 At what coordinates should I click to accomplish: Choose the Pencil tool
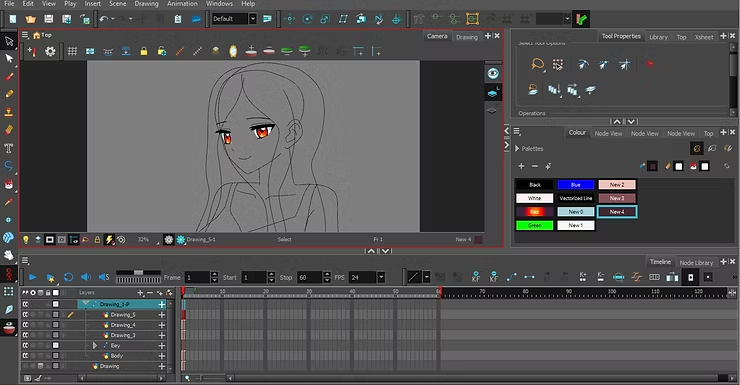pyautogui.click(x=9, y=94)
